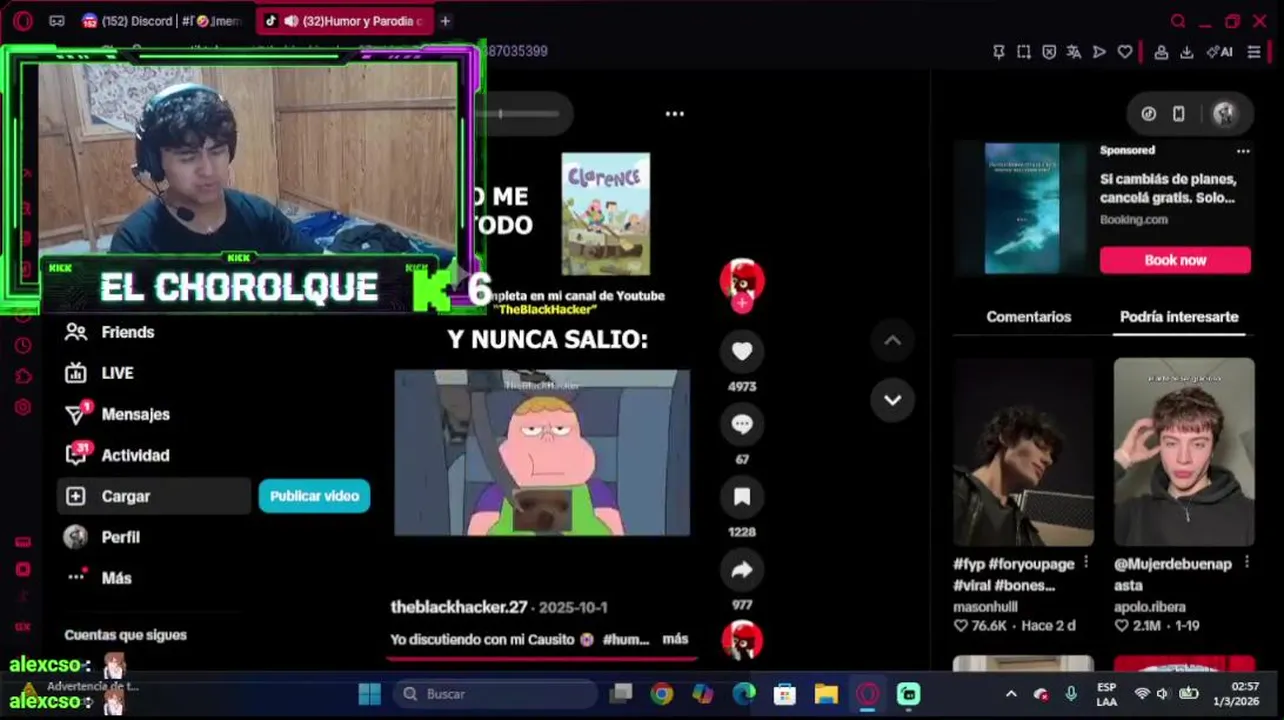Open a new browser tab with plus
The width and height of the screenshot is (1284, 720).
(x=445, y=21)
